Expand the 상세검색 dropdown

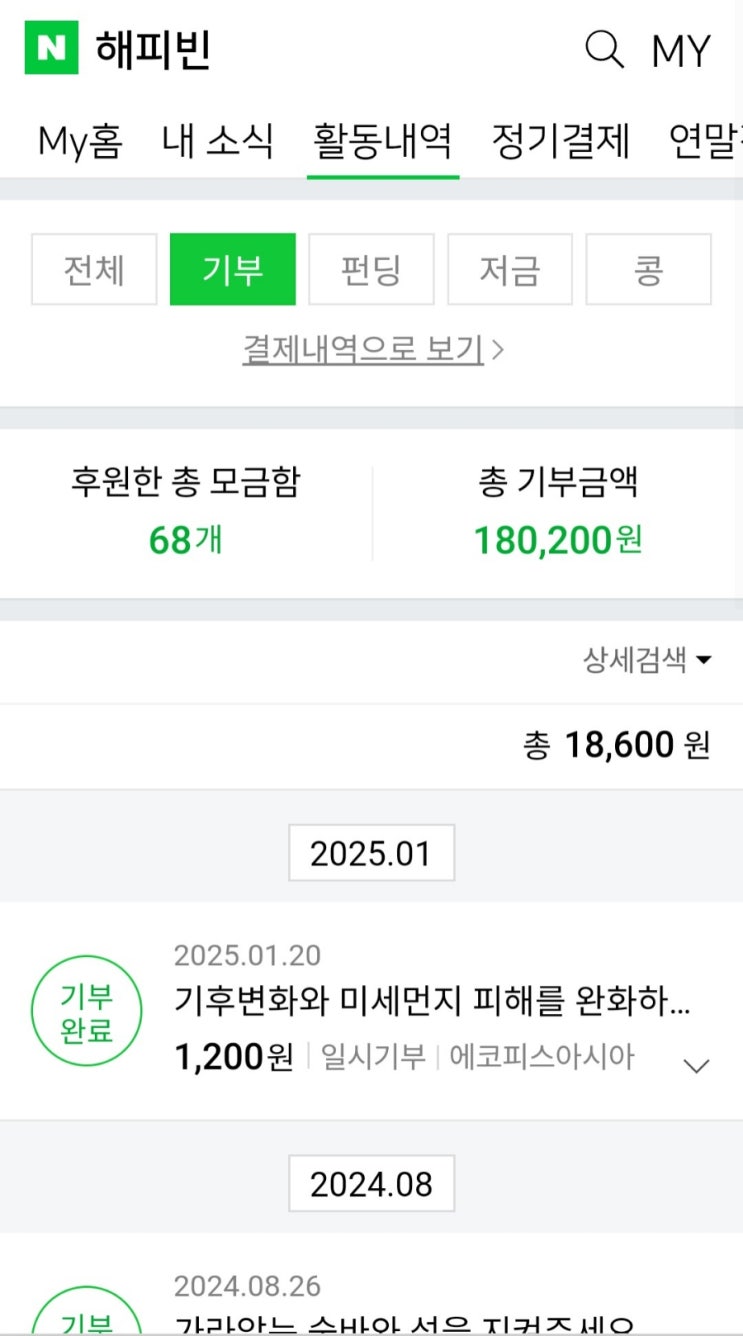(x=647, y=660)
